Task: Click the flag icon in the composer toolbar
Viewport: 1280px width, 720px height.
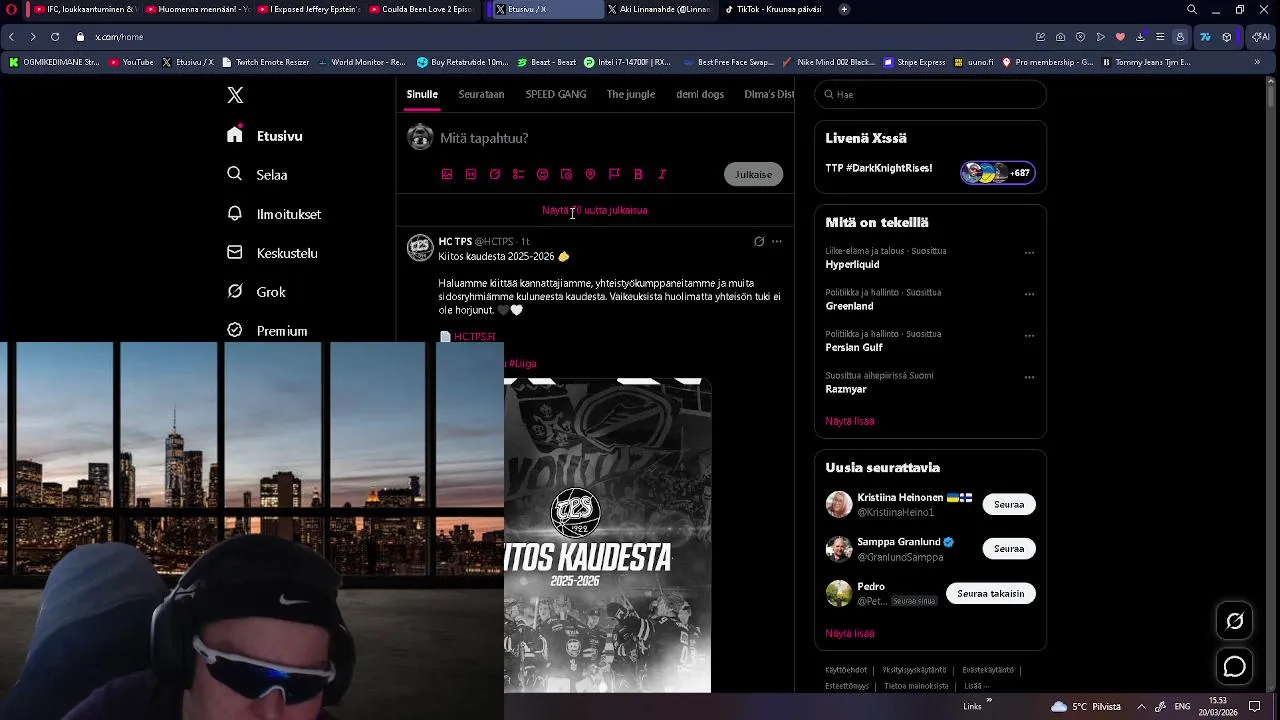Action: (614, 174)
